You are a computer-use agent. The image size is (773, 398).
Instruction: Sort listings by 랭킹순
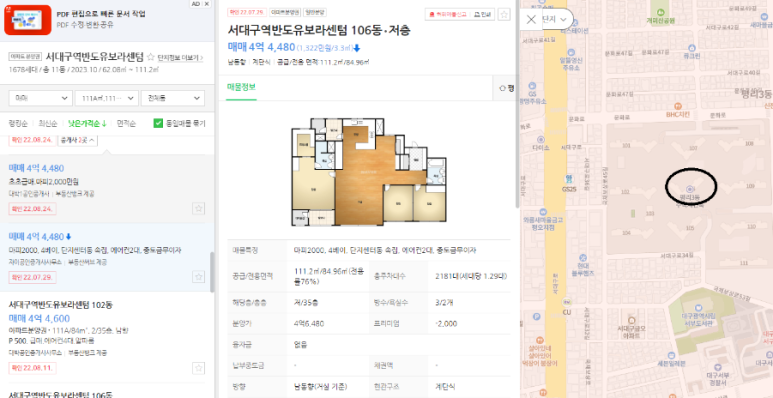coord(18,123)
